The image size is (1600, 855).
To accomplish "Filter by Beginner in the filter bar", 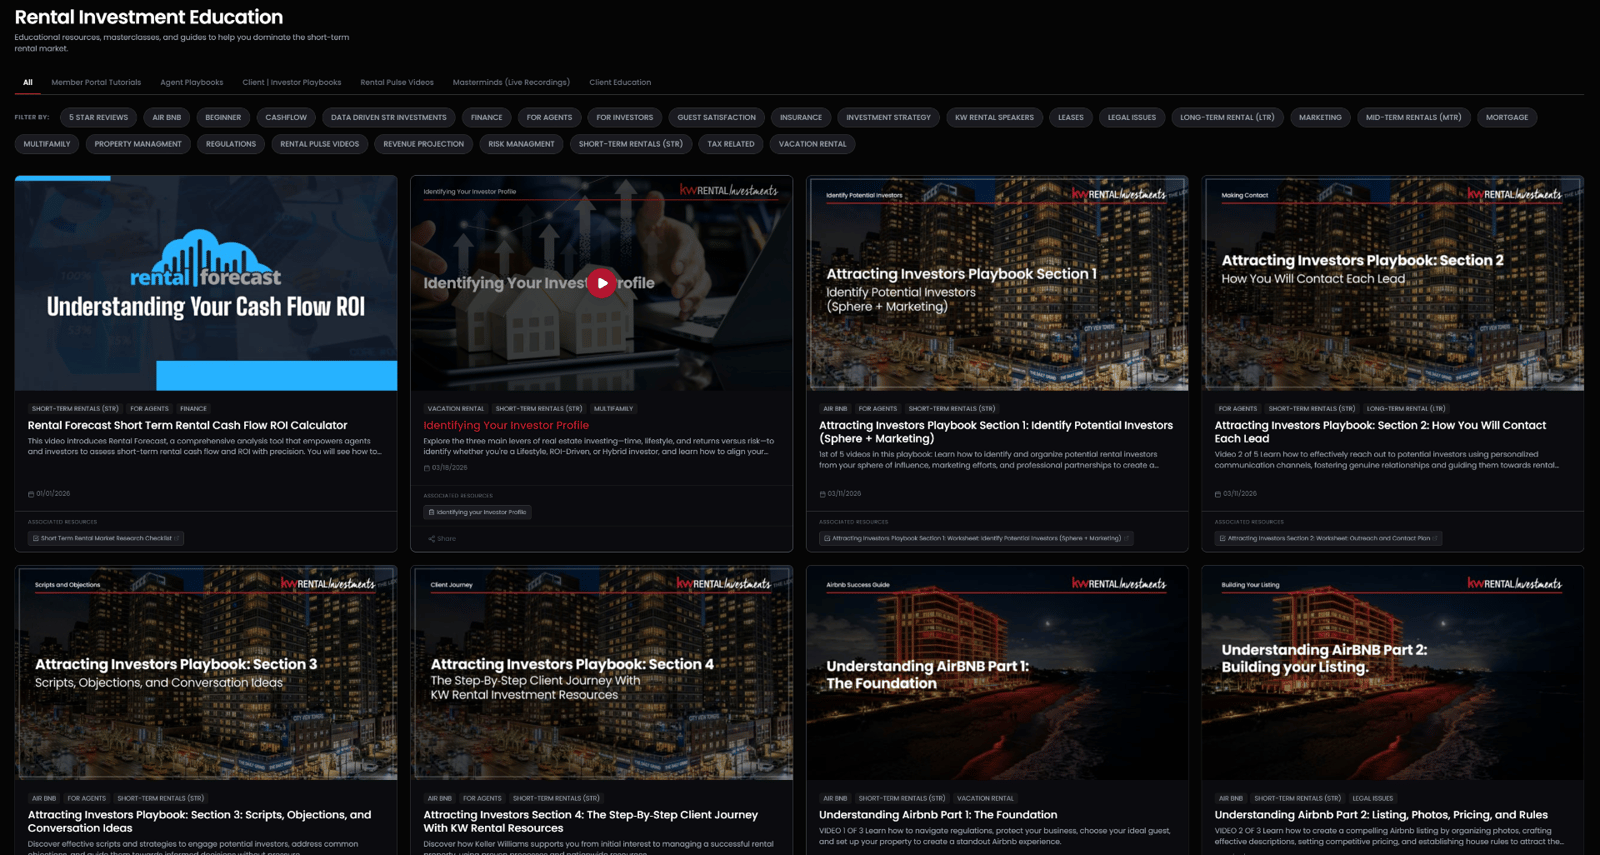I will pyautogui.click(x=223, y=117).
